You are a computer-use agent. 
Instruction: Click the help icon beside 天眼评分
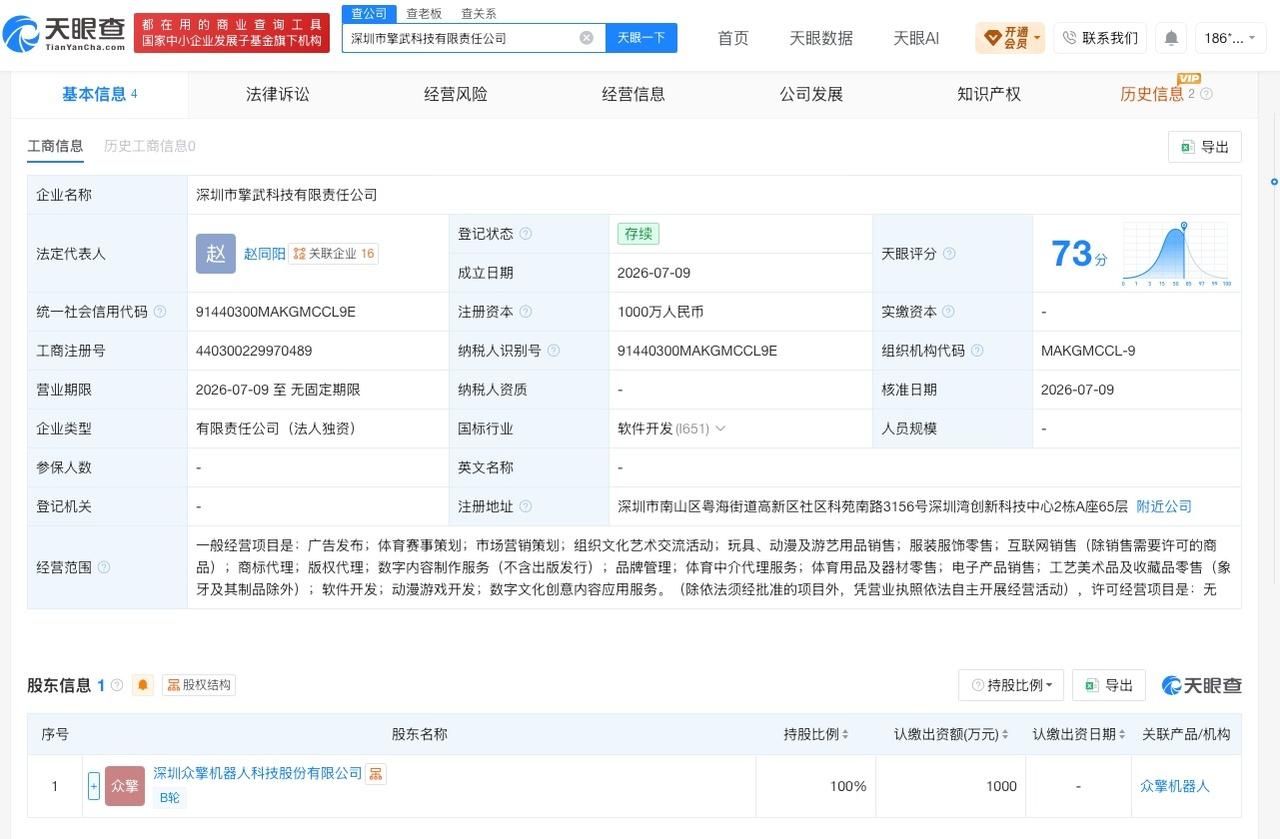tap(949, 254)
